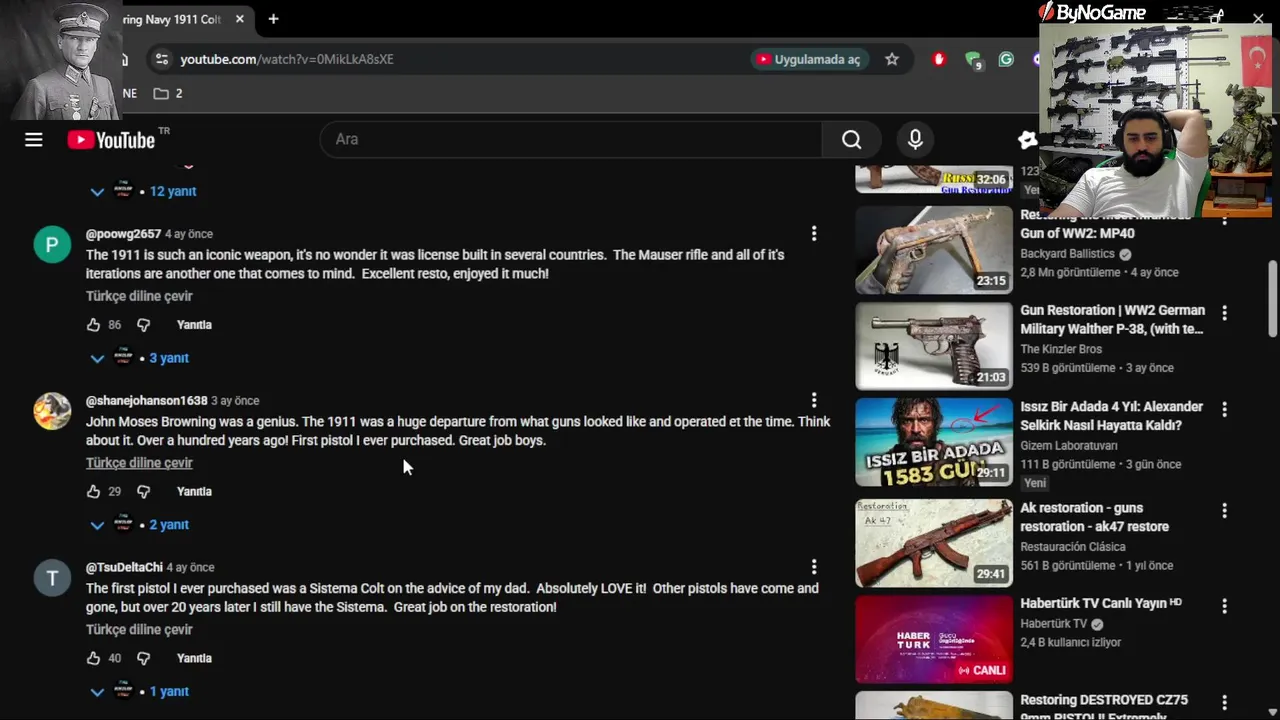Open options menu for @poowg2657 comment
This screenshot has height=720, width=1280.
814,233
